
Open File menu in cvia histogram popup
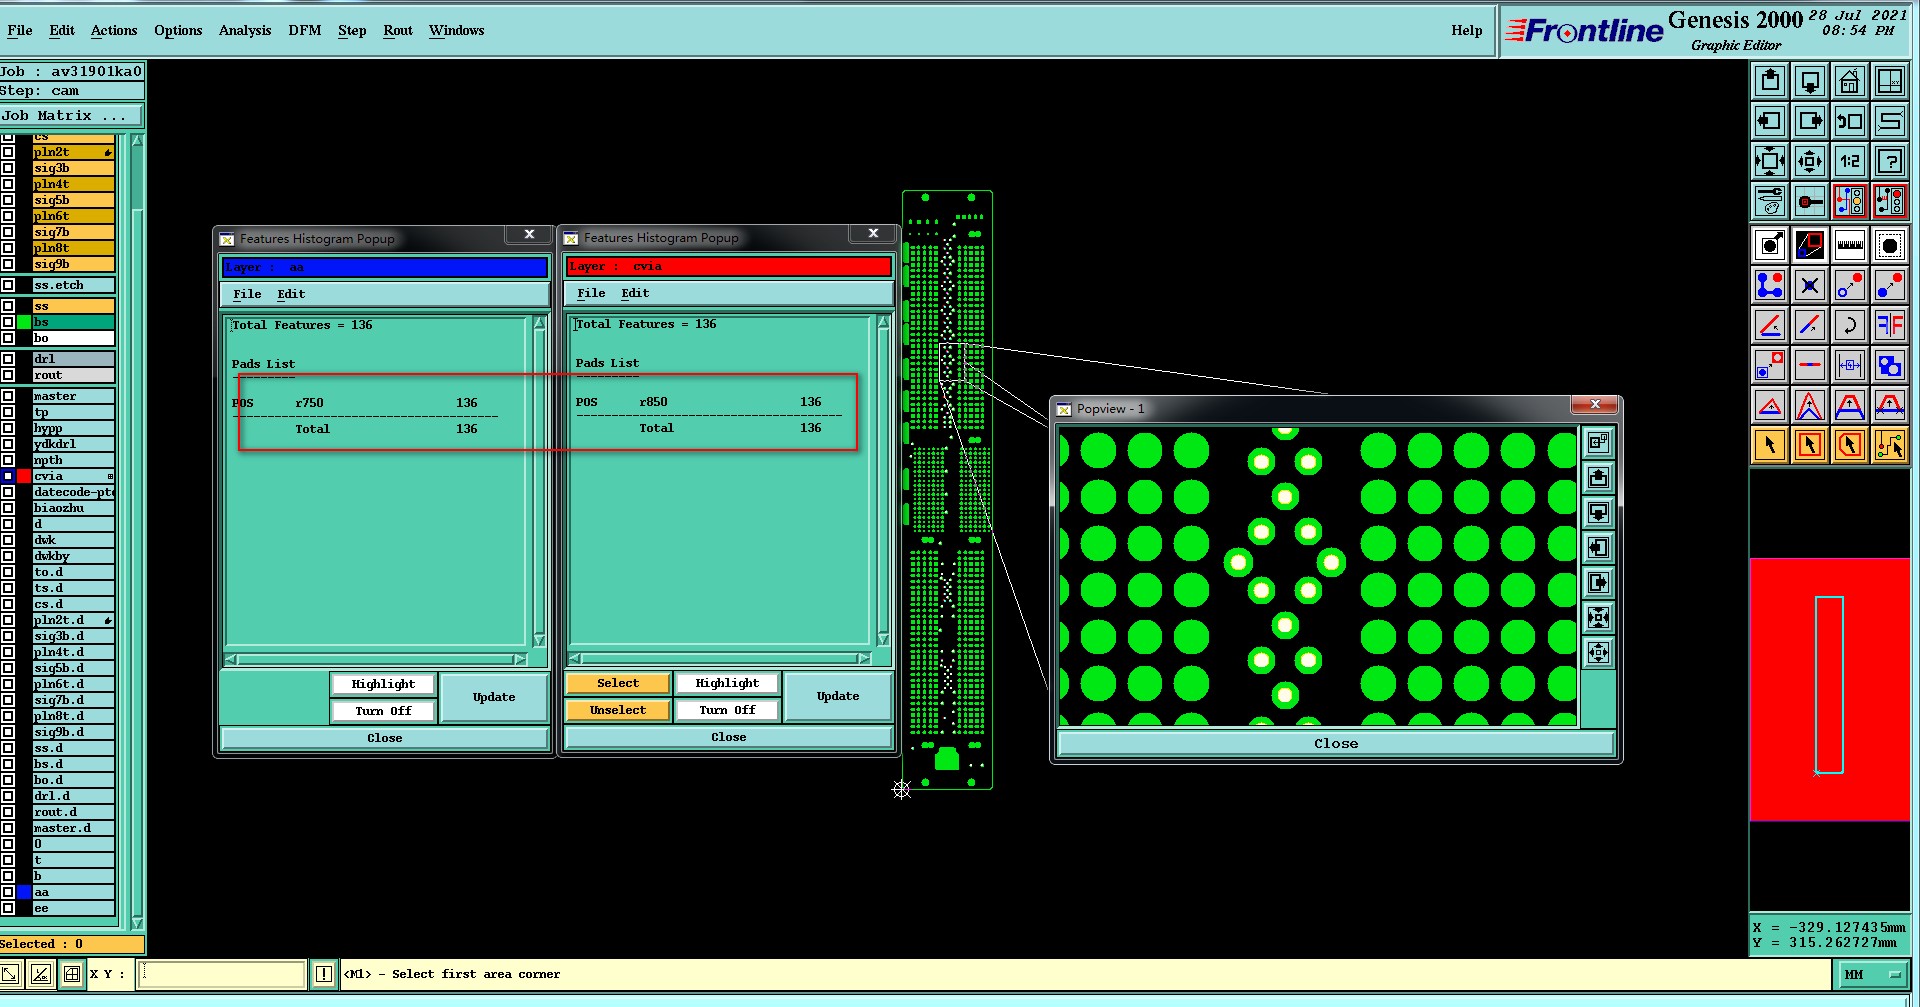pyautogui.click(x=591, y=293)
